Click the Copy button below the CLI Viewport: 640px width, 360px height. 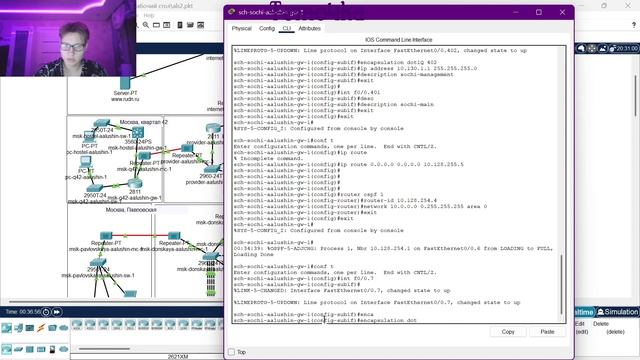point(508,331)
